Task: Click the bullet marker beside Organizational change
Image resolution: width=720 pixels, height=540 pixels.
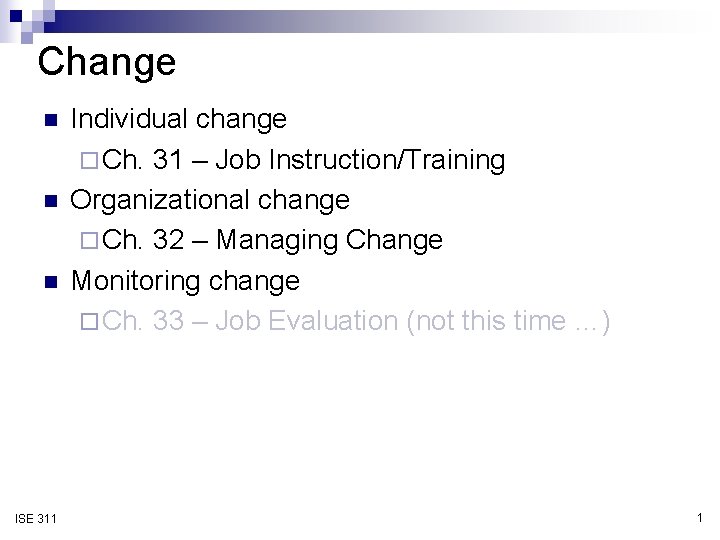Action: (49, 202)
